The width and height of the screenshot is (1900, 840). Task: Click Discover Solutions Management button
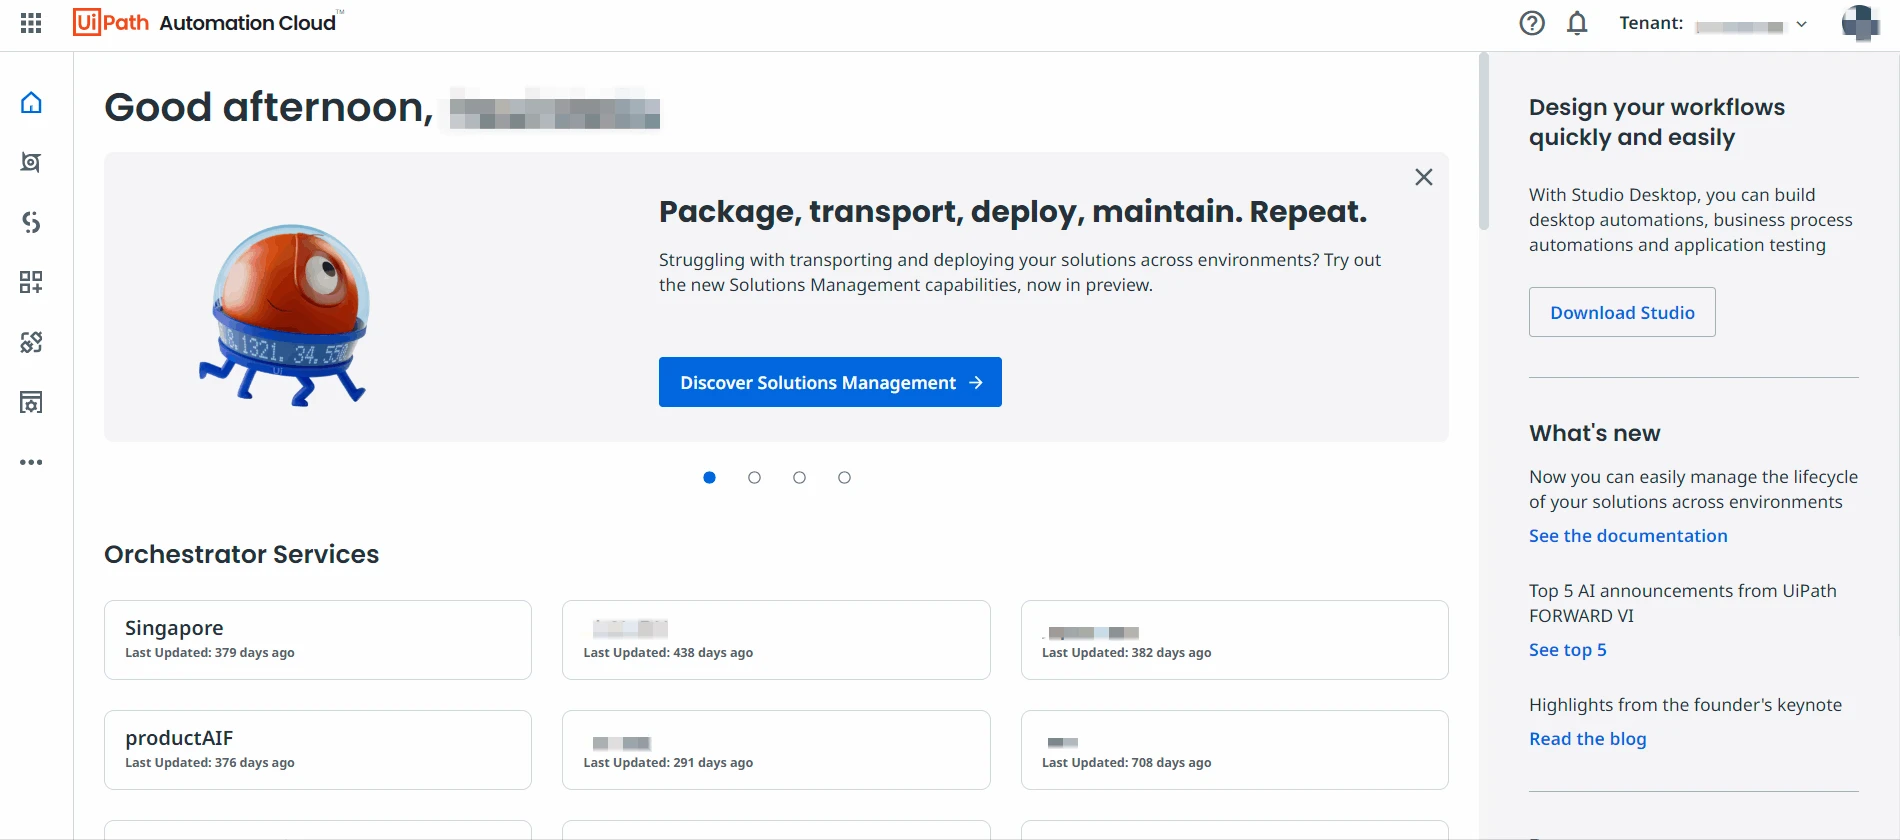point(830,382)
